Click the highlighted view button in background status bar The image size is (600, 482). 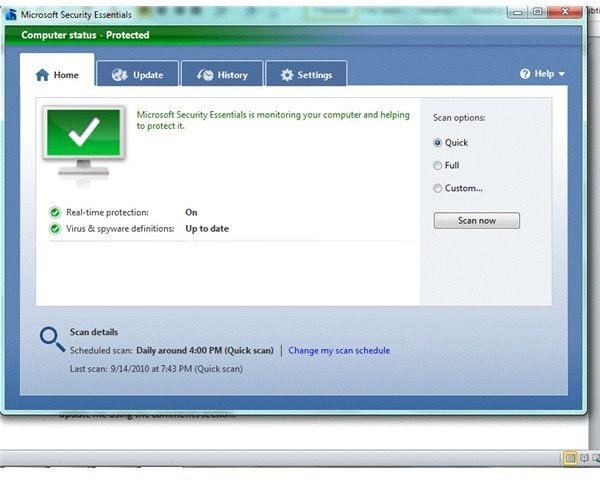(570, 458)
